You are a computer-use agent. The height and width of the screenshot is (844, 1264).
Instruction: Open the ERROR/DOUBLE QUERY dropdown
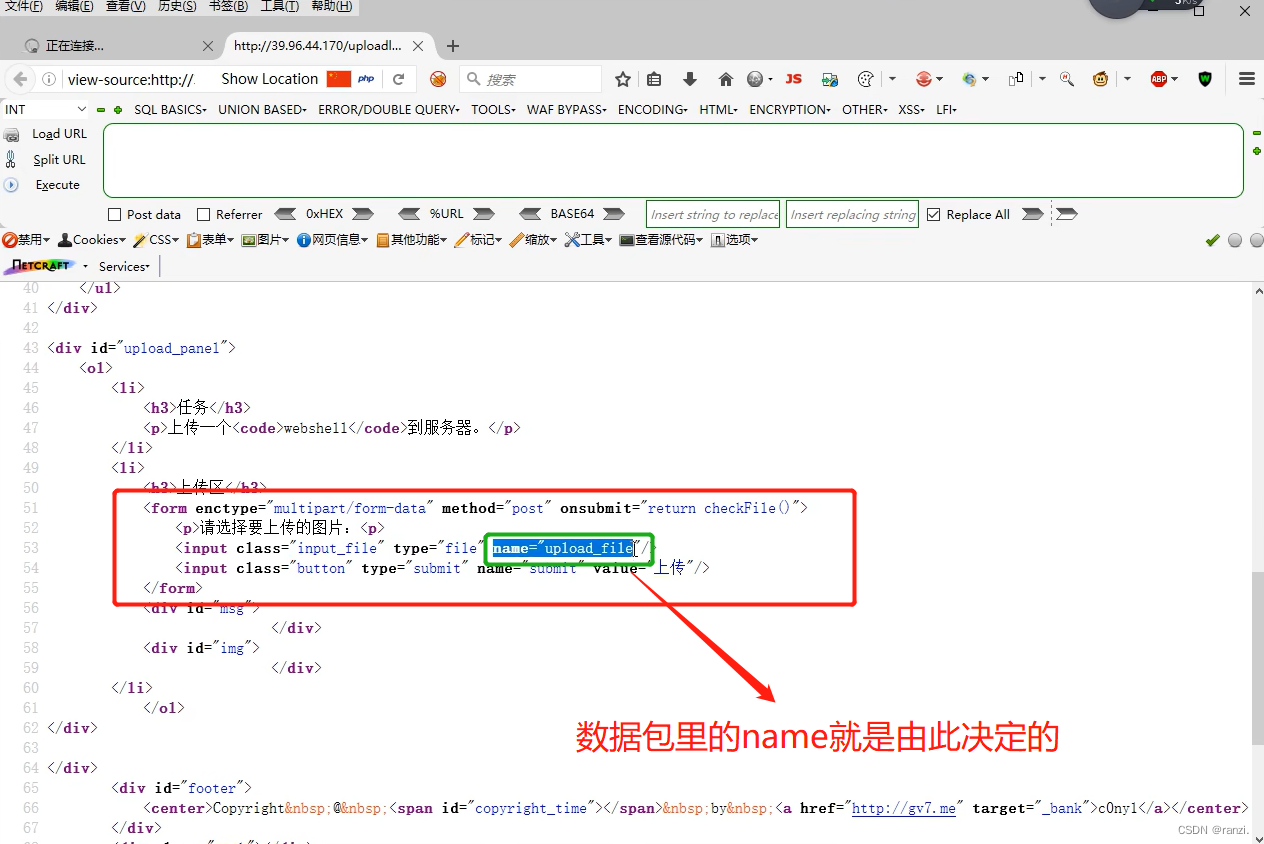(x=388, y=110)
